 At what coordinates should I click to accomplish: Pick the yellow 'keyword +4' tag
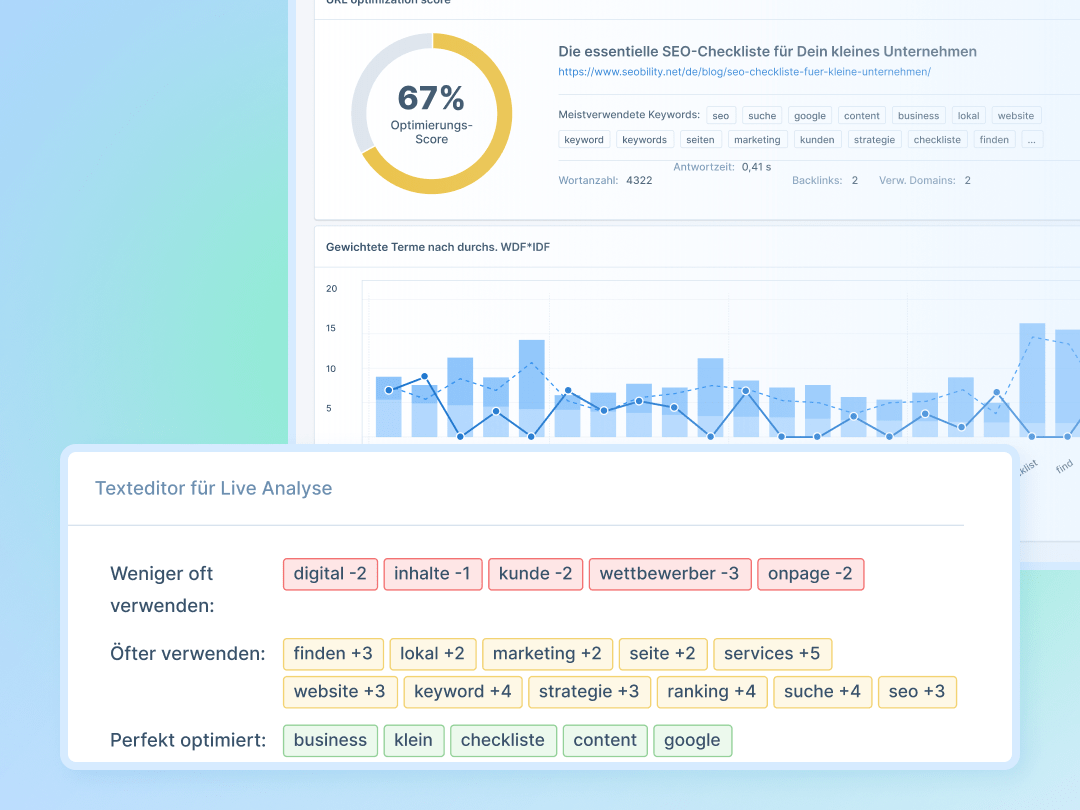point(463,692)
